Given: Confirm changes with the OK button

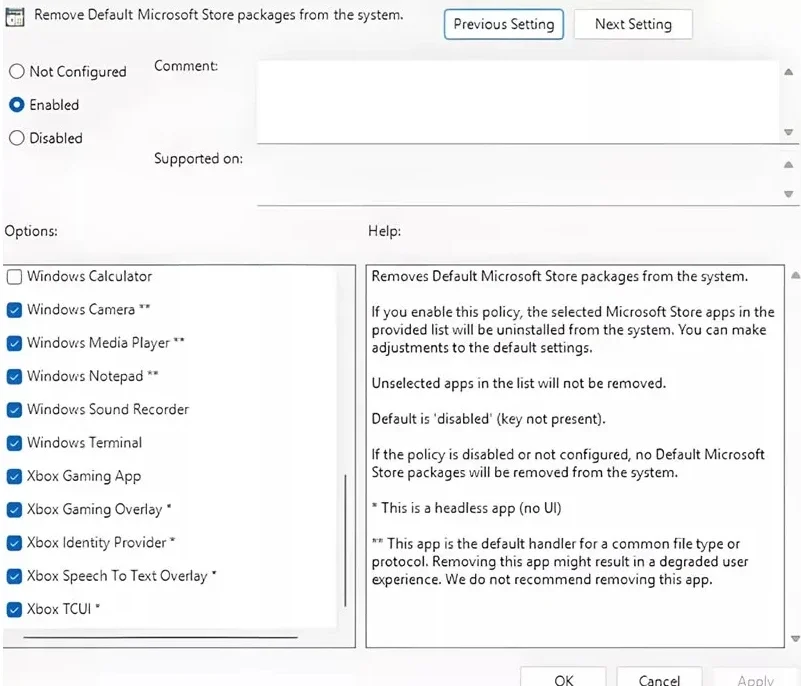Looking at the screenshot, I should [563, 679].
